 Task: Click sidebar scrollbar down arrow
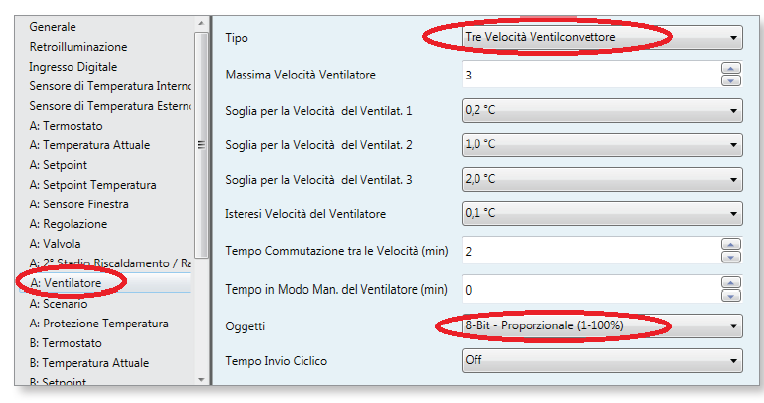[x=201, y=379]
